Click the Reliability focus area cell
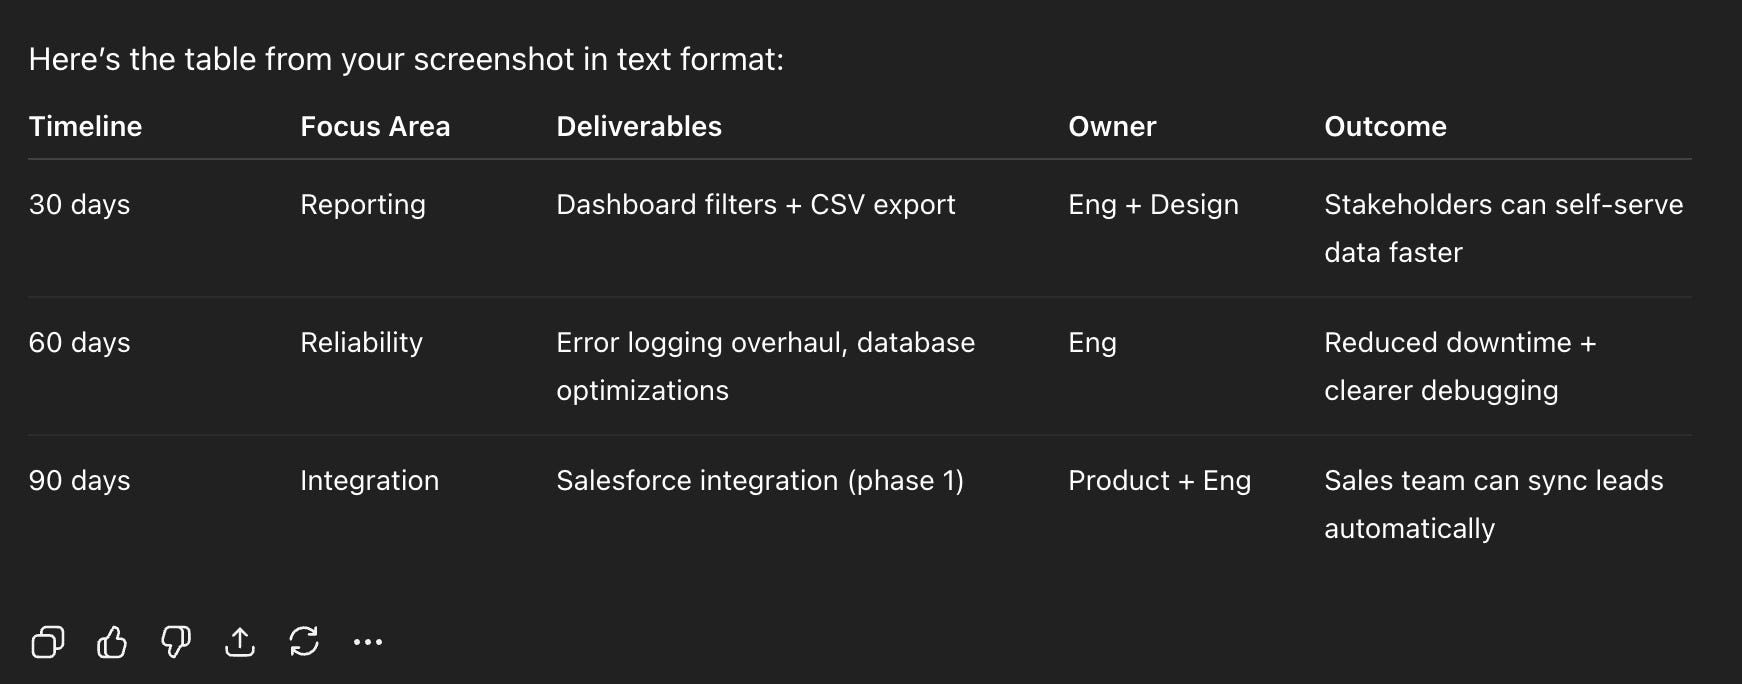Image resolution: width=1742 pixels, height=684 pixels. click(x=361, y=343)
